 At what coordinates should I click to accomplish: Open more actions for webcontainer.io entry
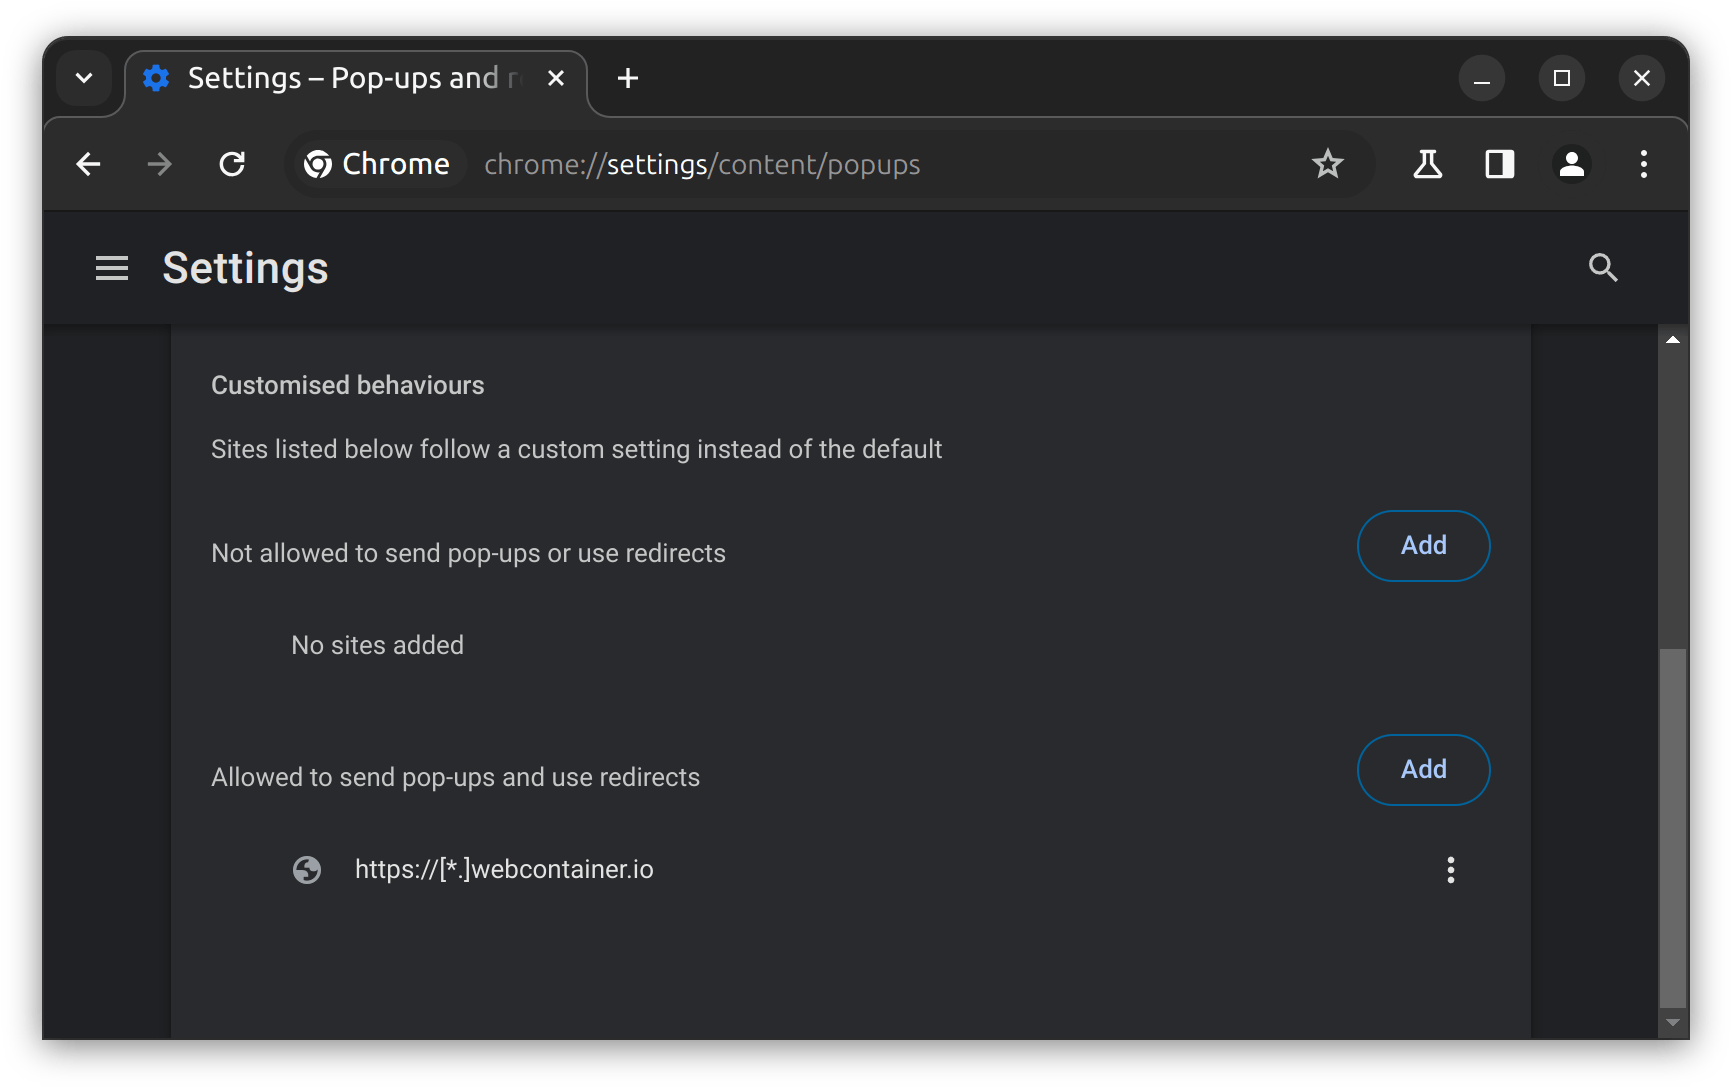point(1450,870)
